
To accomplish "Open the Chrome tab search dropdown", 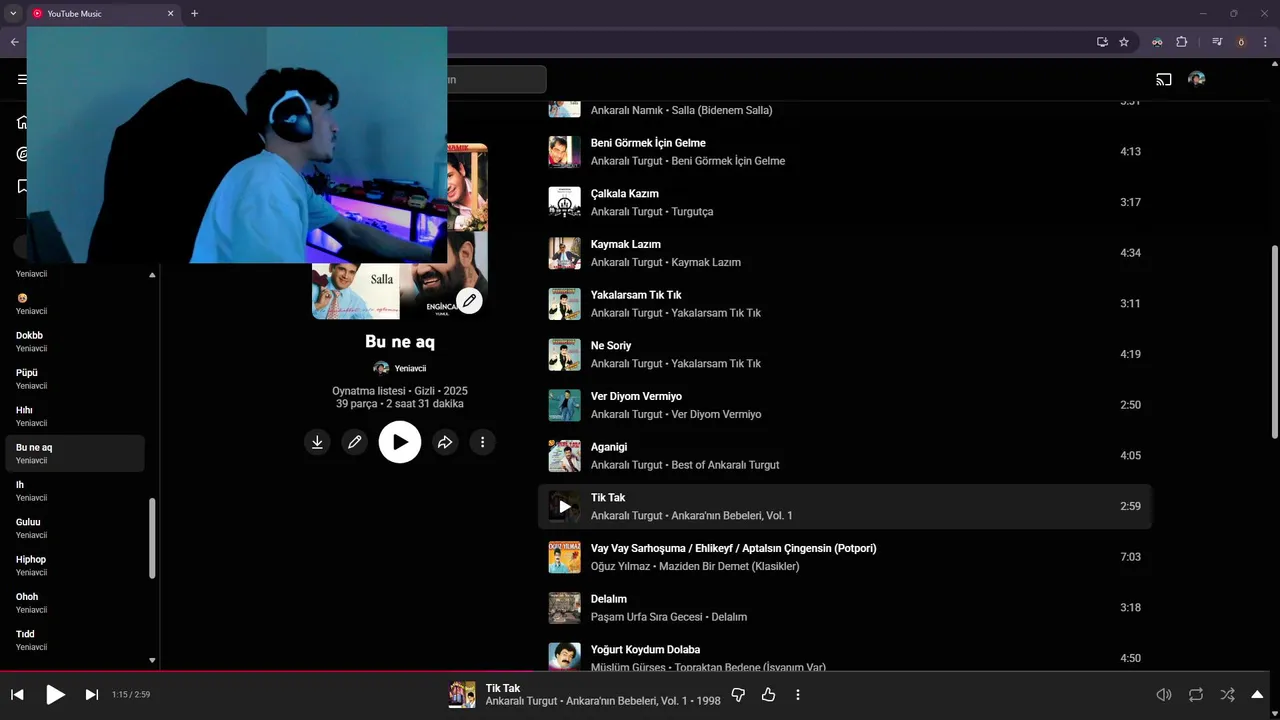I will (13, 13).
